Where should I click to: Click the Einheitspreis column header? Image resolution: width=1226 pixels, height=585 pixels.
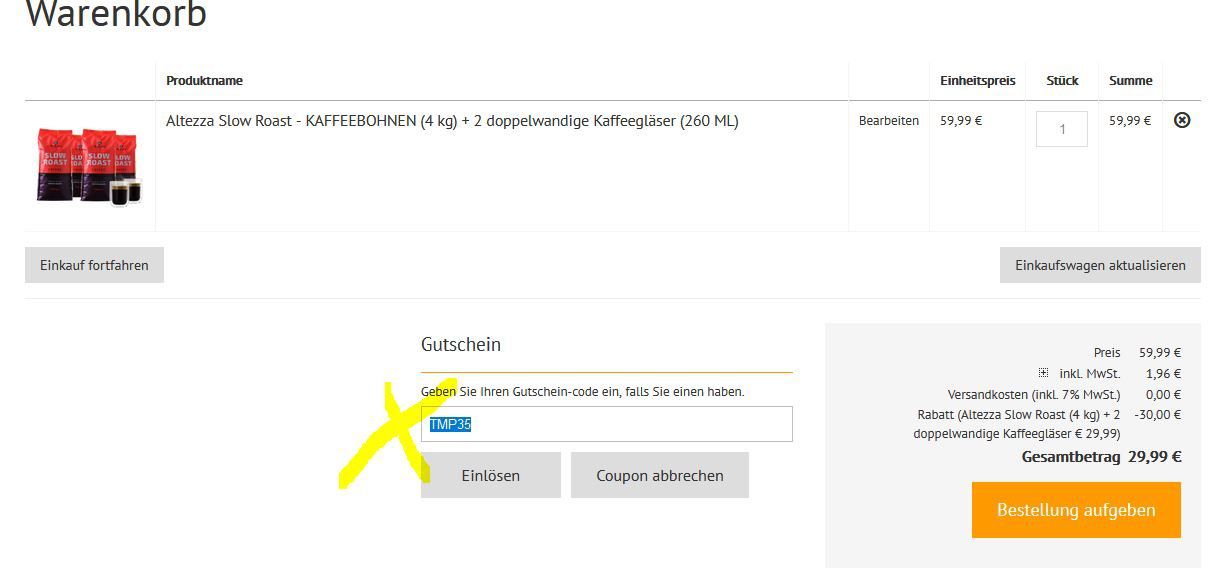pos(978,80)
